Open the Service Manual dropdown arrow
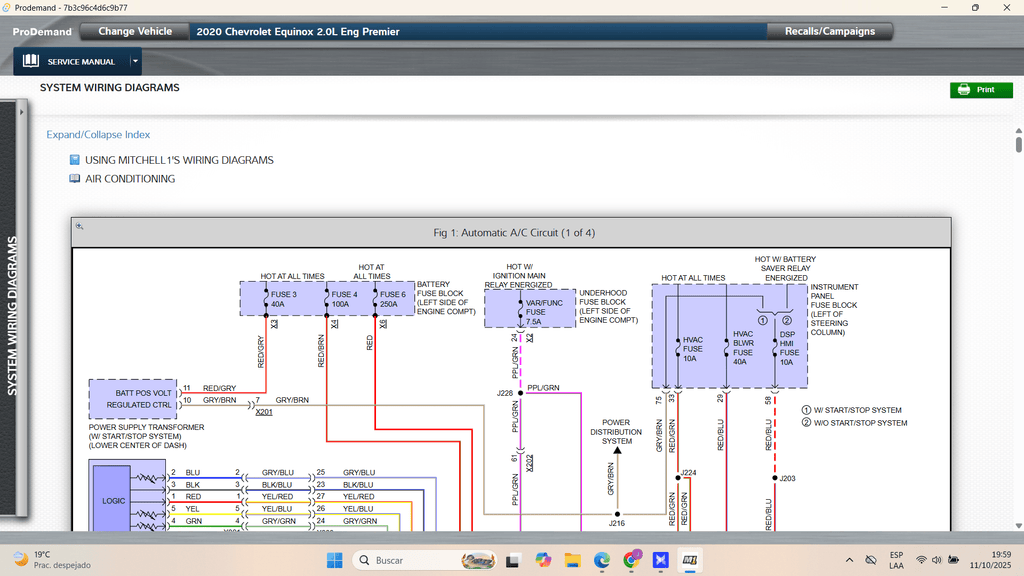 tap(135, 62)
